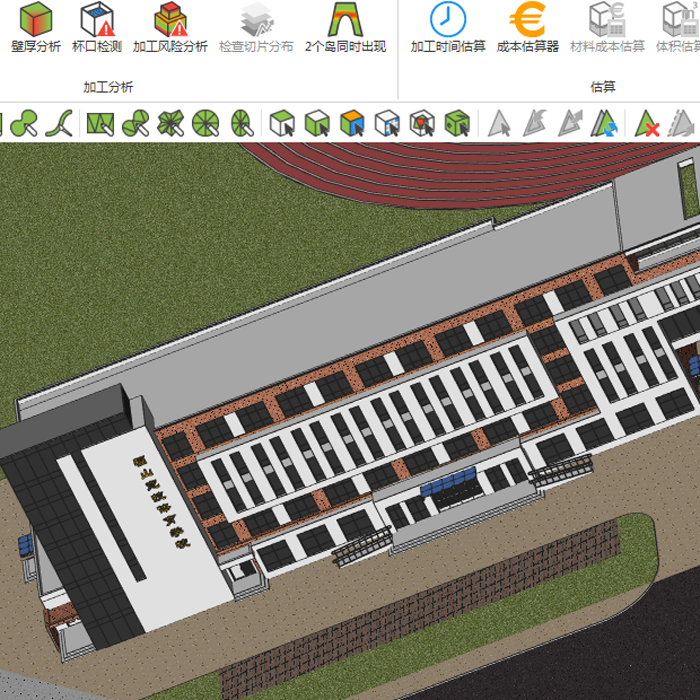Click the greyed-out 材料成本估算 icon
This screenshot has width=700, height=700.
pos(607,20)
